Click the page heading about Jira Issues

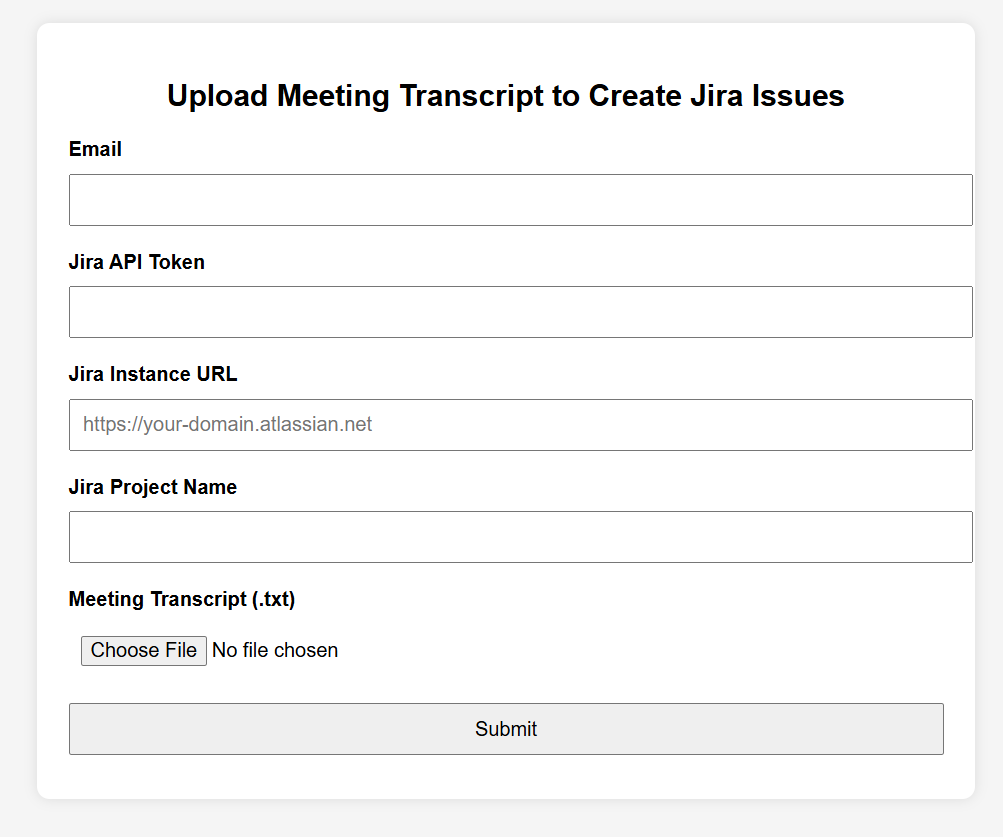(506, 96)
